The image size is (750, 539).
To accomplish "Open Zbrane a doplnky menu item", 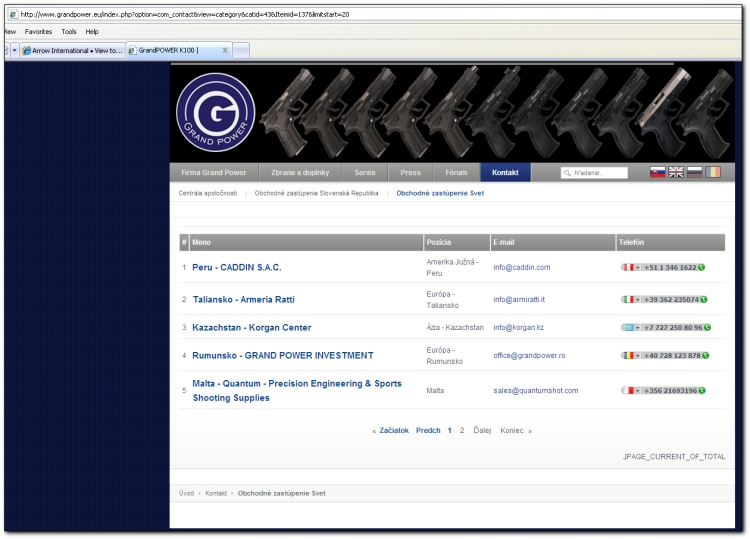I will [x=300, y=173].
